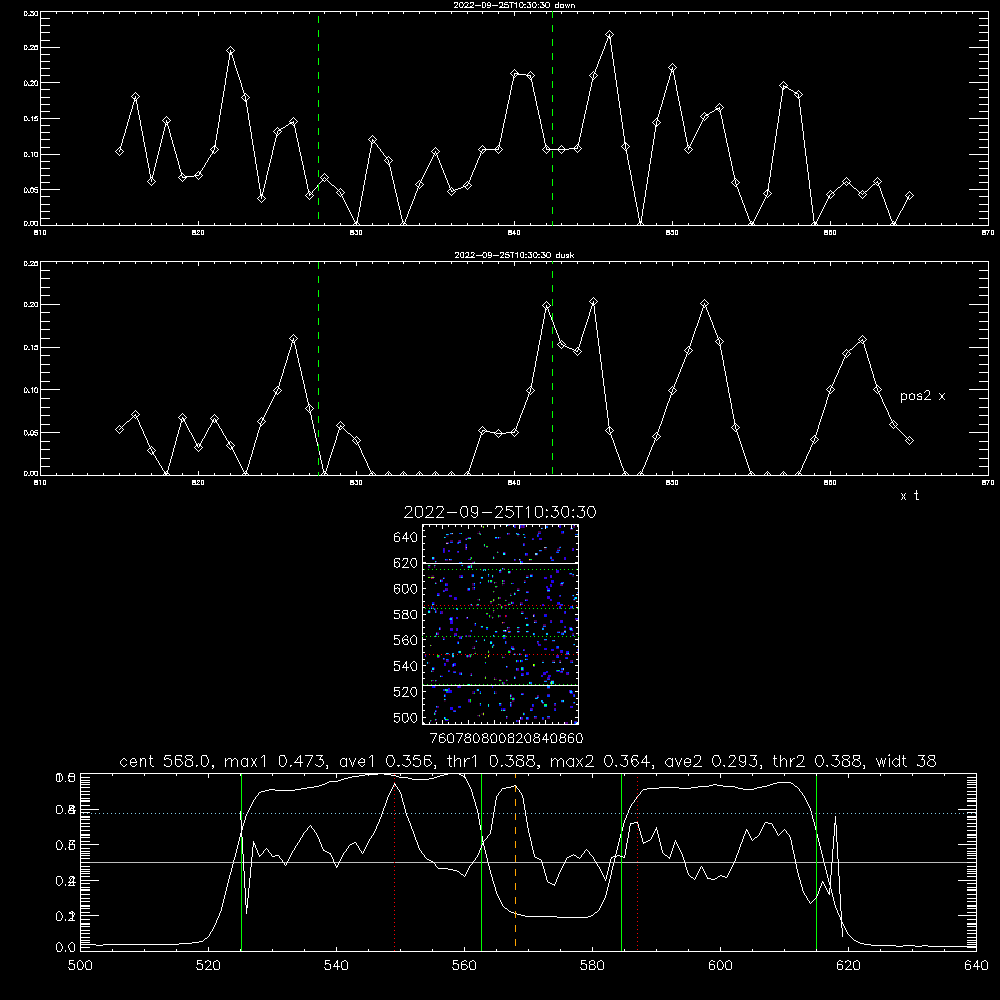1000x1000 pixels.
Task: Click the right red dotted line in bottom plot
Action: point(638,861)
